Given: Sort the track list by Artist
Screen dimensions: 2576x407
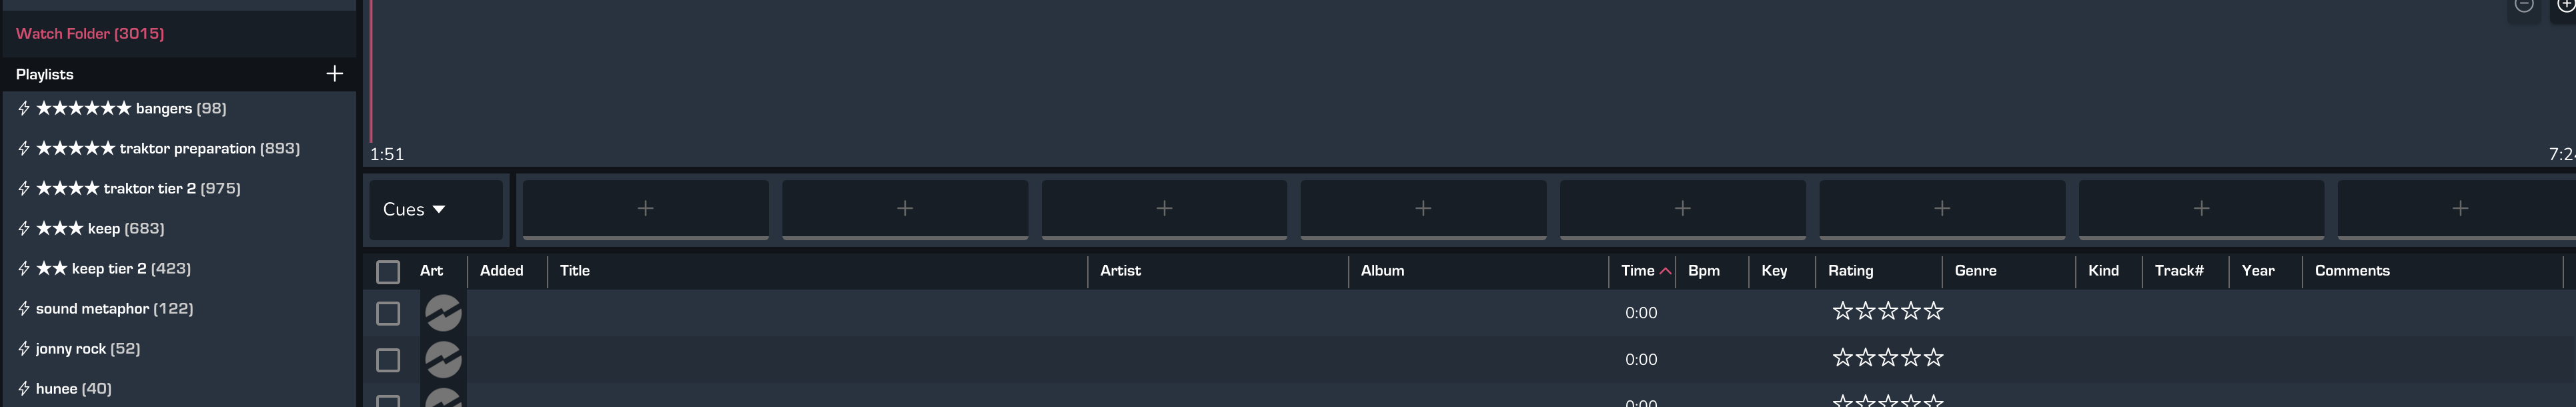Looking at the screenshot, I should (1120, 270).
